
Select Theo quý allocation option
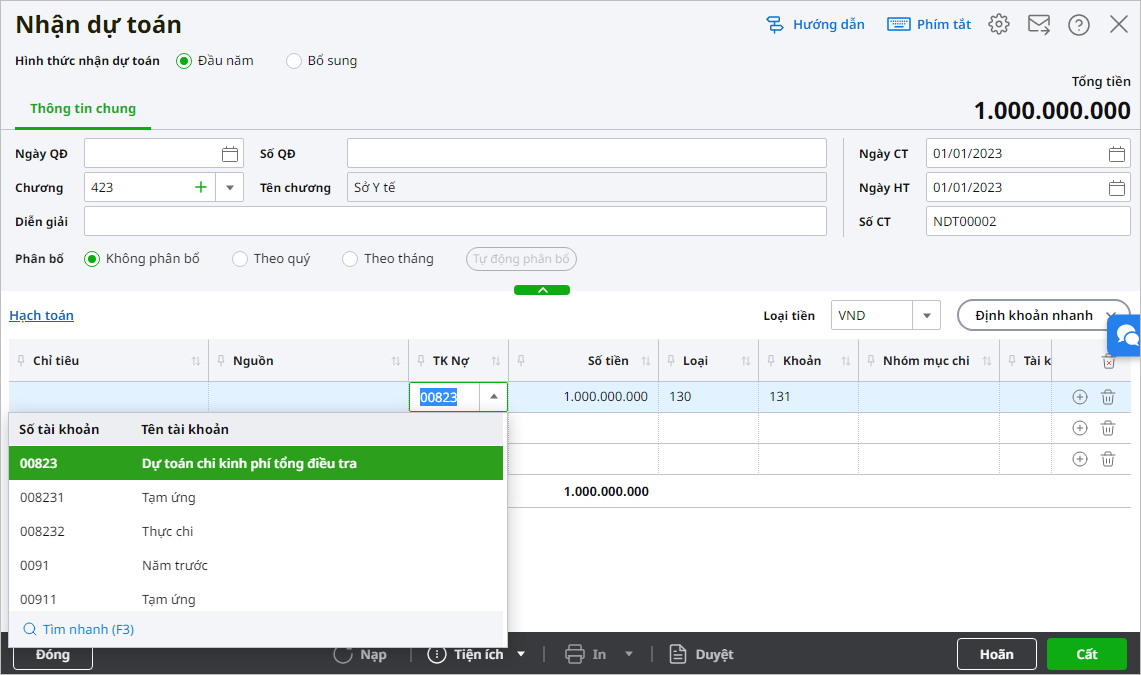(240, 259)
